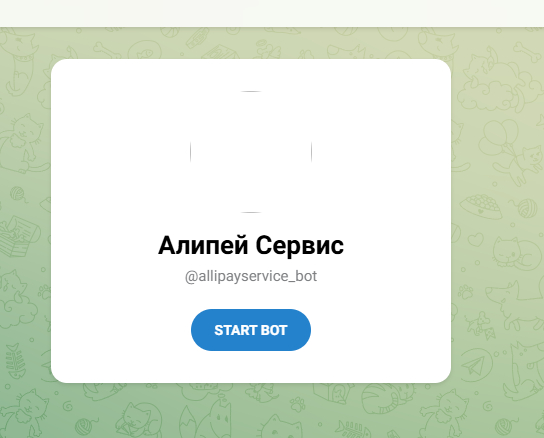Click the yarn ball doodle left of card
The image size is (544, 438).
tap(17, 193)
